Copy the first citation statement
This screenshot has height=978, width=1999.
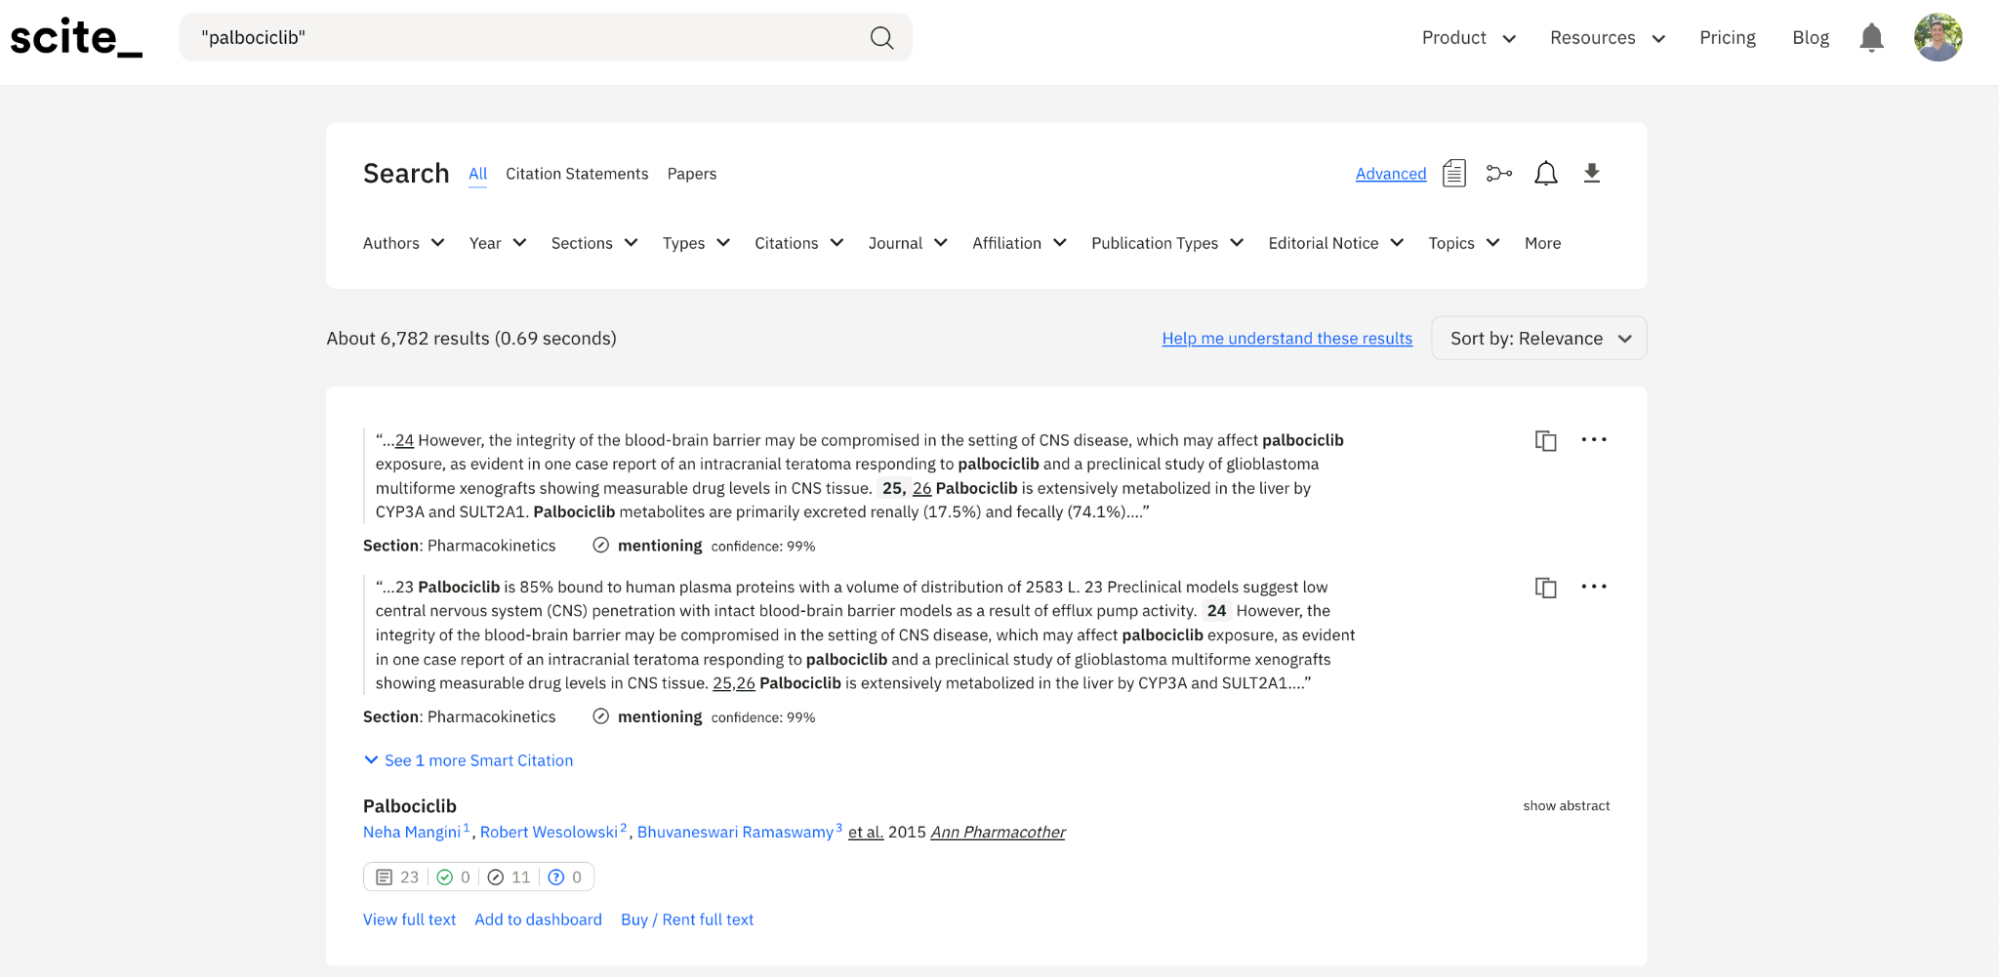pos(1545,440)
